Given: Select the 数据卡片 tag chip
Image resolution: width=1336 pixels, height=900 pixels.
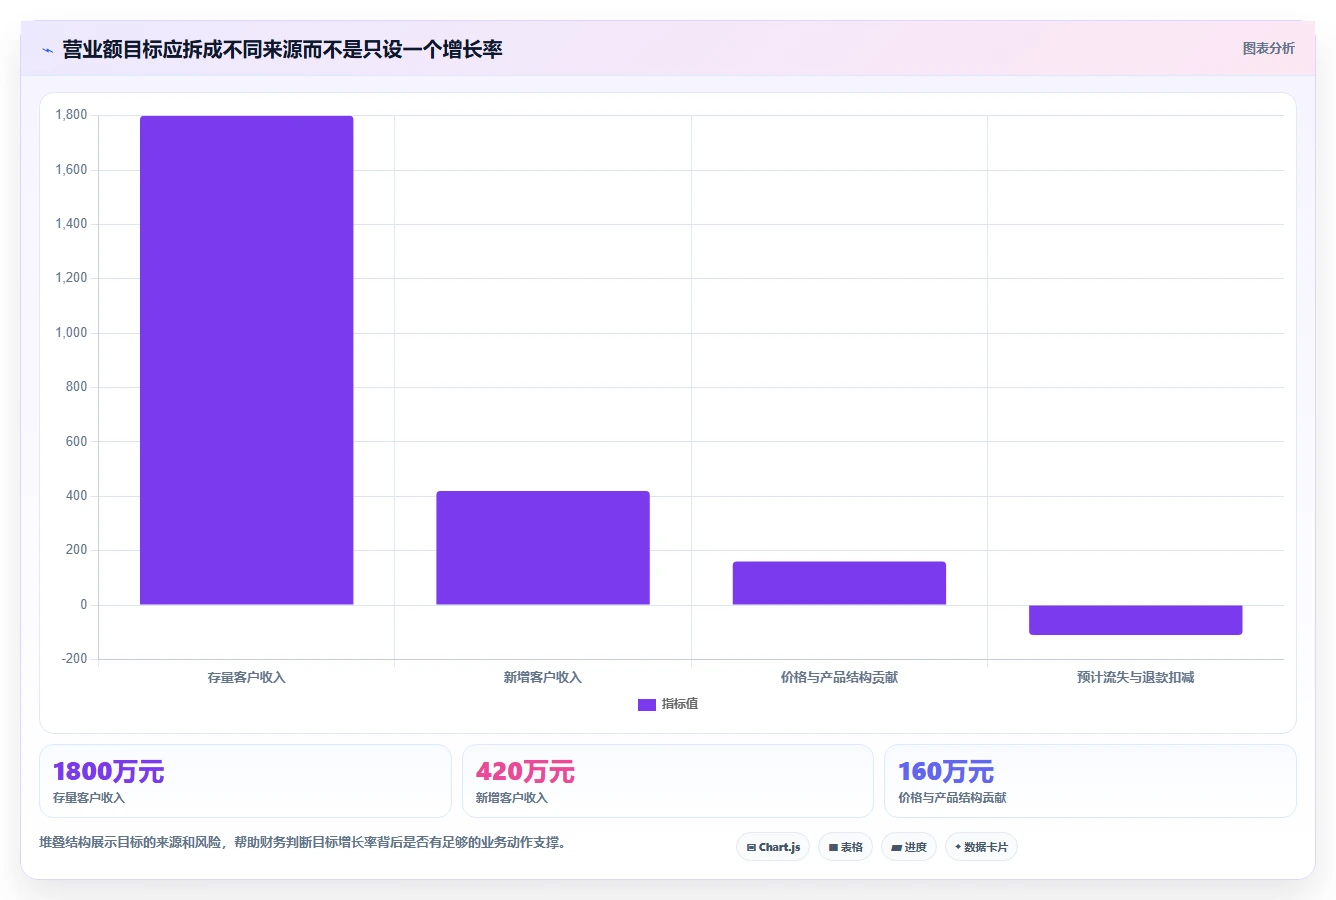Looking at the screenshot, I should click(981, 847).
